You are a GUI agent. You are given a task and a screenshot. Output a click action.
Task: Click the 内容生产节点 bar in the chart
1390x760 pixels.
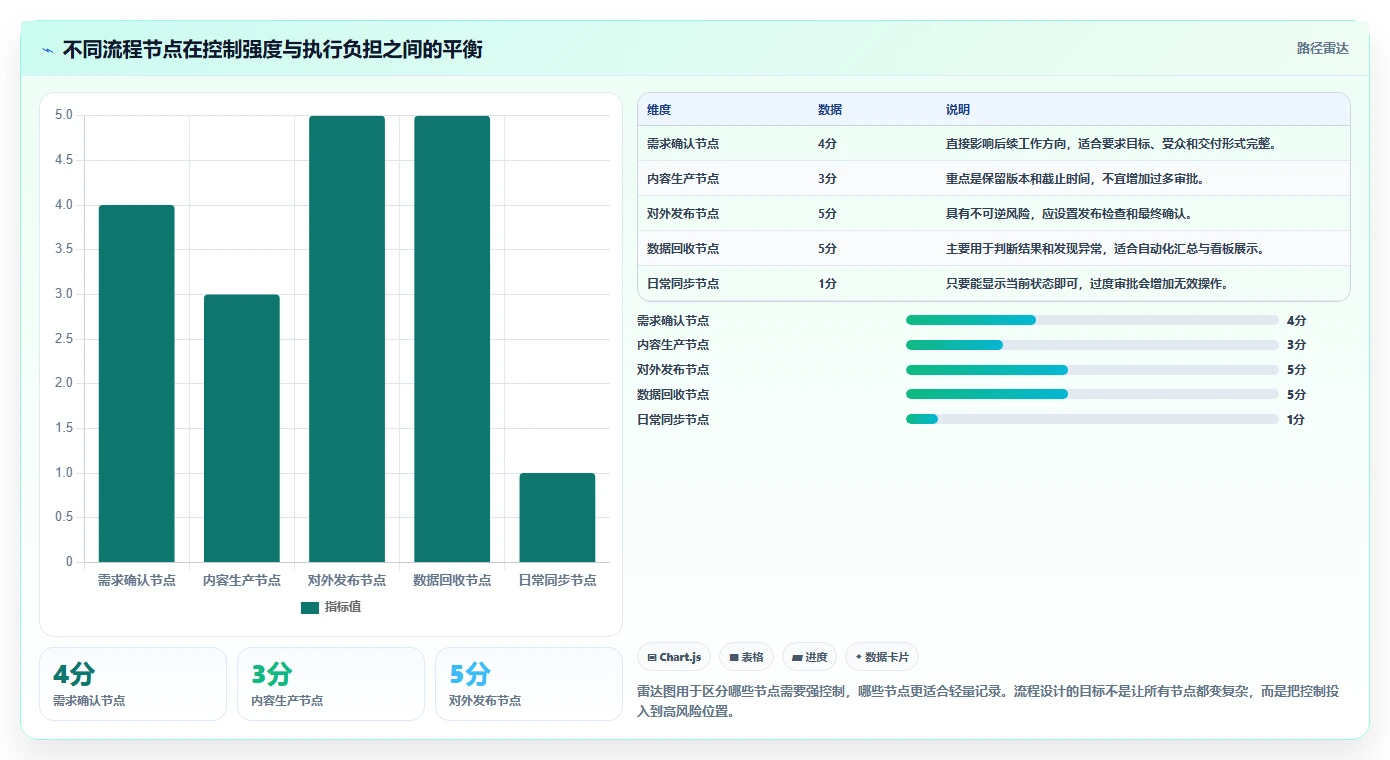tap(242, 428)
